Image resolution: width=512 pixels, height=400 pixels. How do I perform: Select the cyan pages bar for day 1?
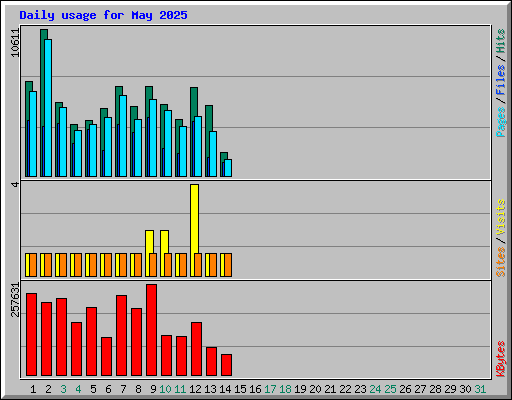click(x=33, y=134)
